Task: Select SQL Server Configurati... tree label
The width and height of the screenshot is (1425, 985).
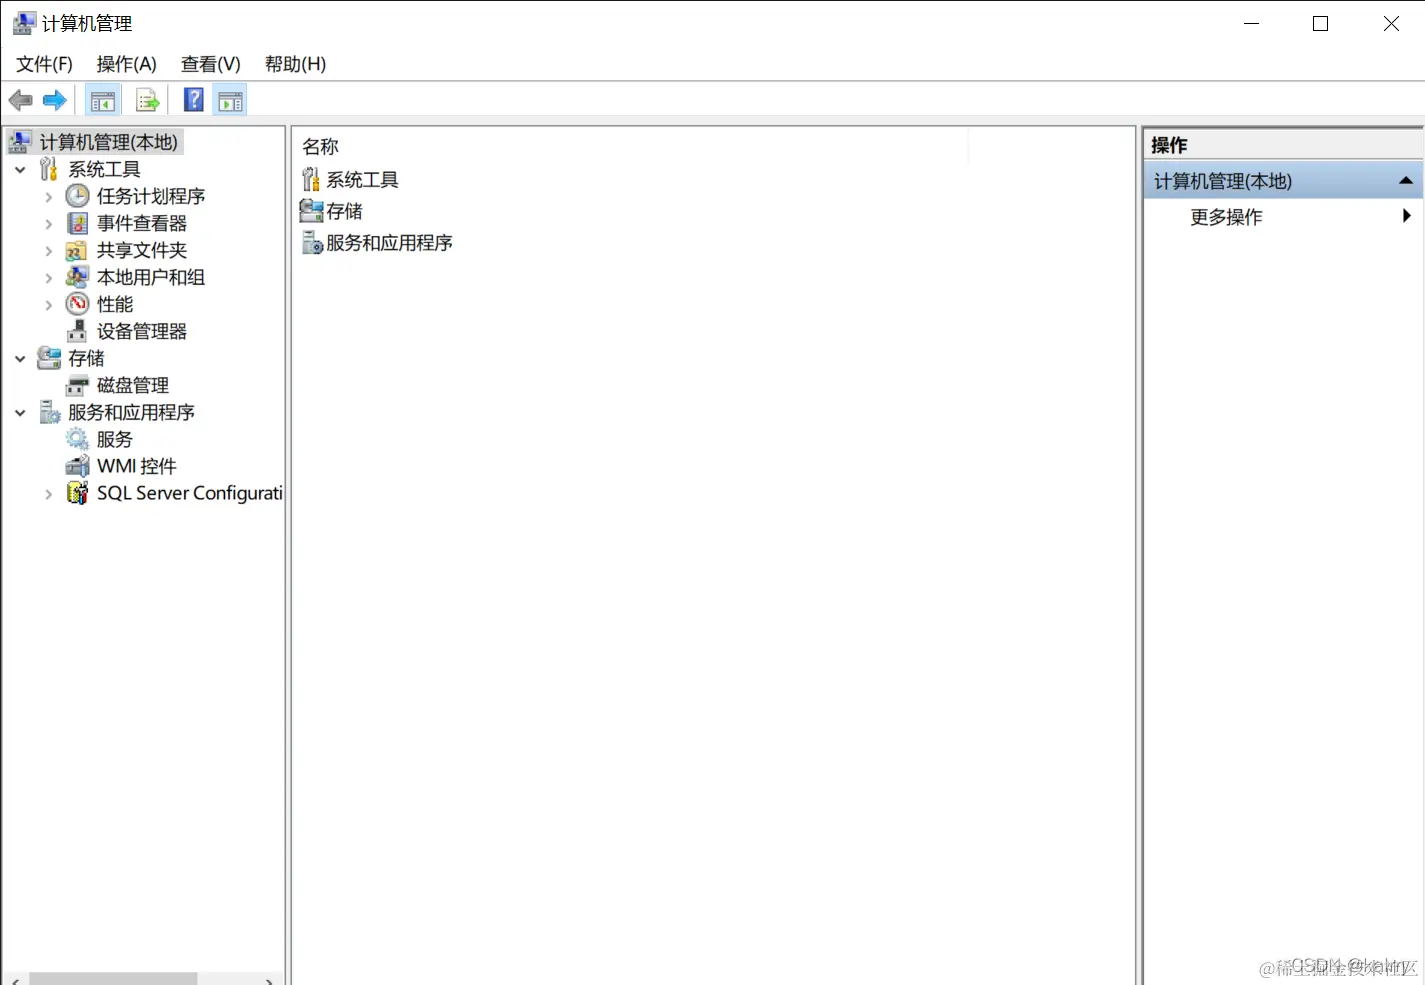Action: [x=190, y=493]
